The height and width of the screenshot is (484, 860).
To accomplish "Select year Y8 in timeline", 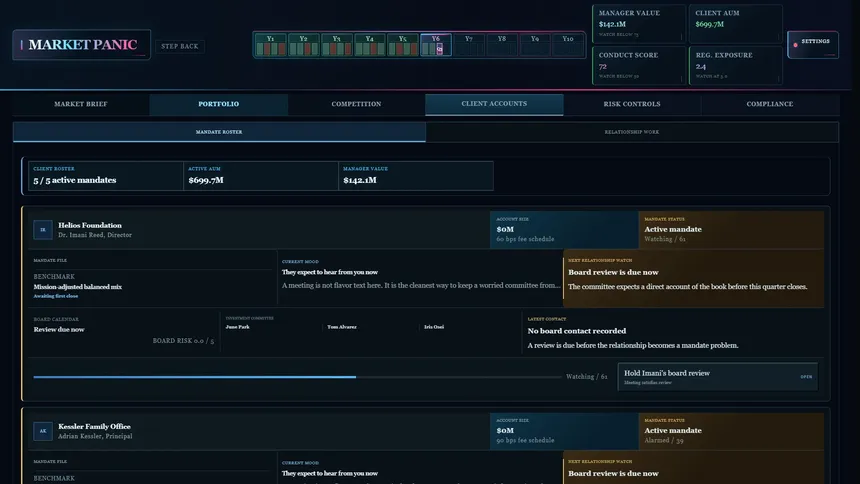I will point(502,44).
